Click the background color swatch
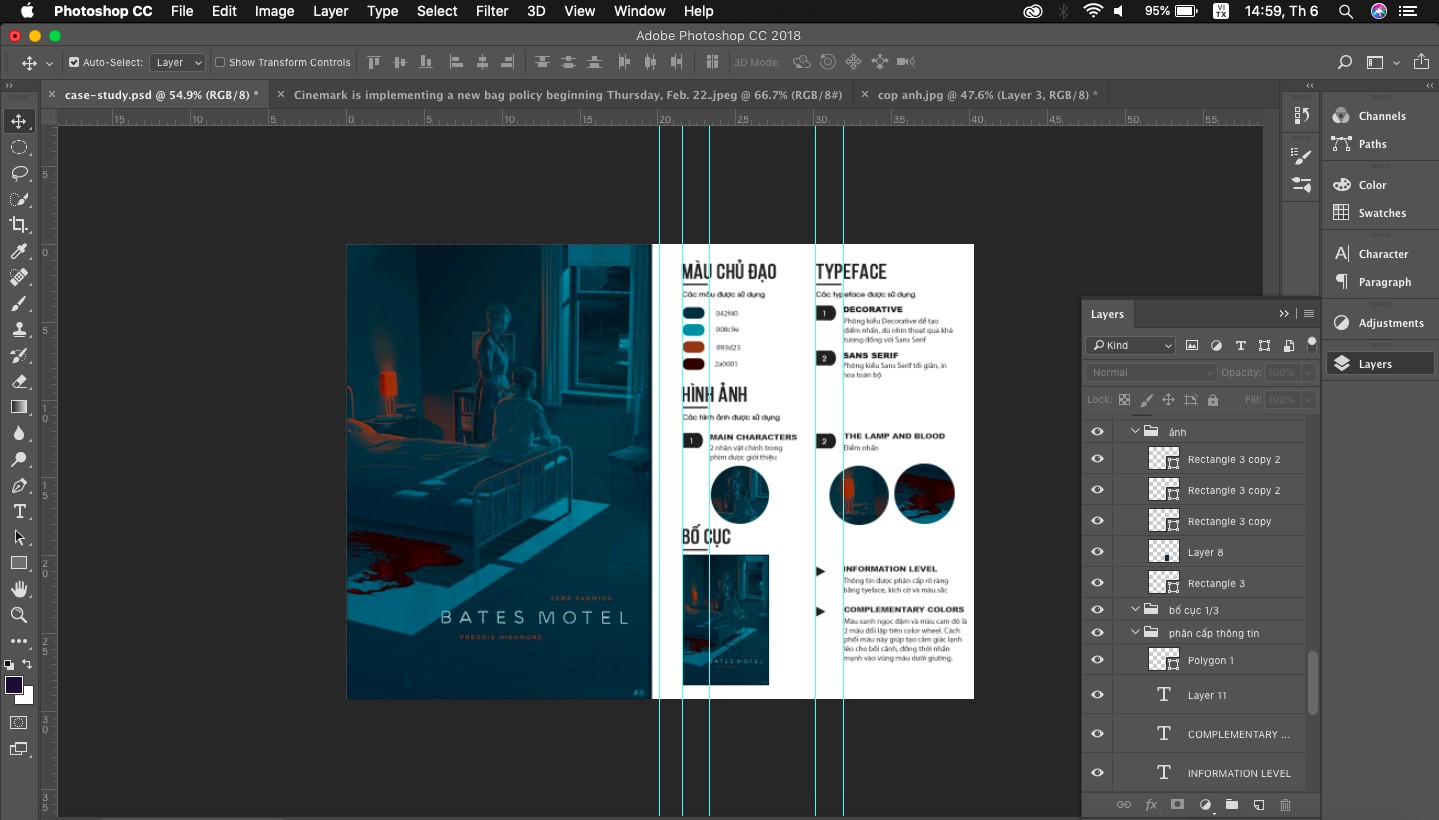This screenshot has width=1439, height=820. 26,696
